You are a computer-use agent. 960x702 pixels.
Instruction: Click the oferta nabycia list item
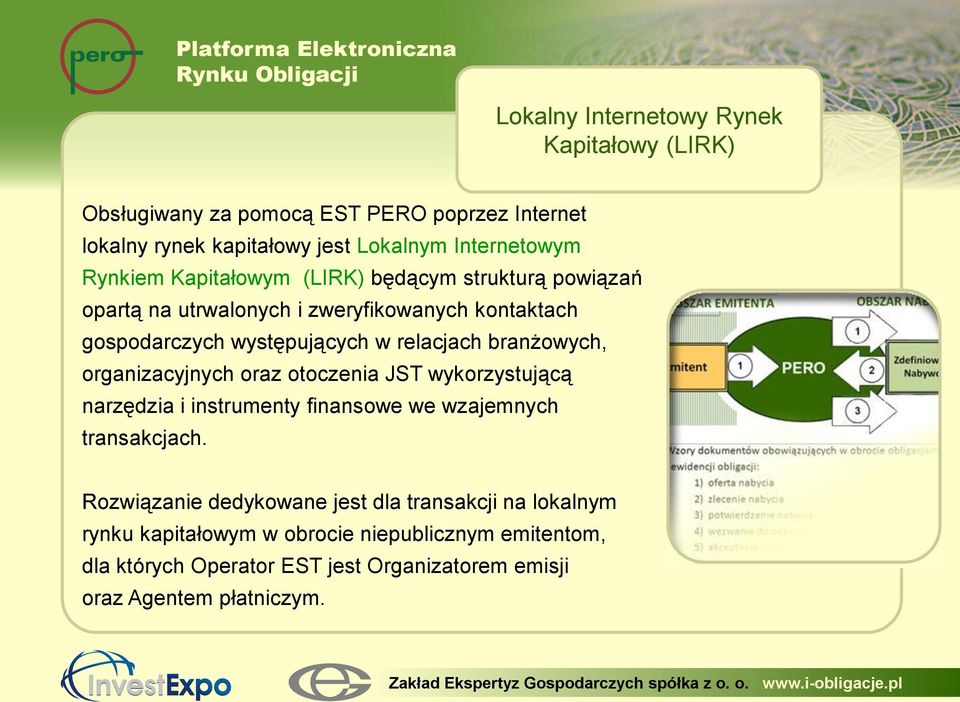click(x=734, y=483)
